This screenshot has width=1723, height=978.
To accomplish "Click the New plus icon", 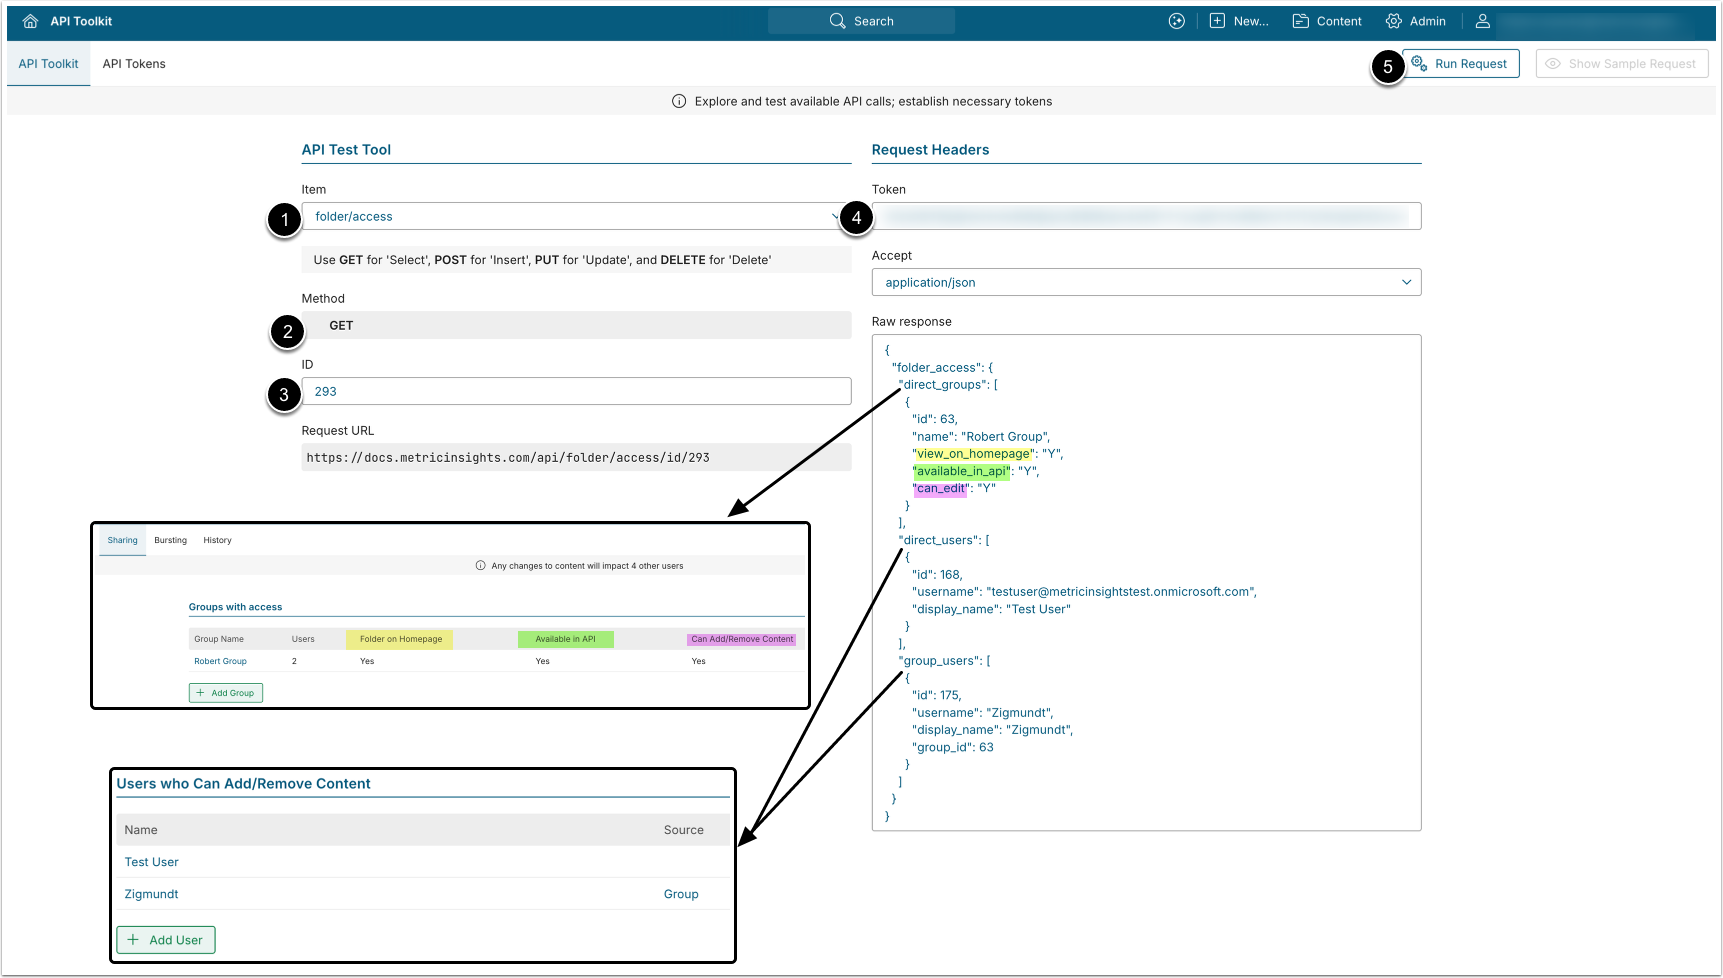I will coord(1217,21).
